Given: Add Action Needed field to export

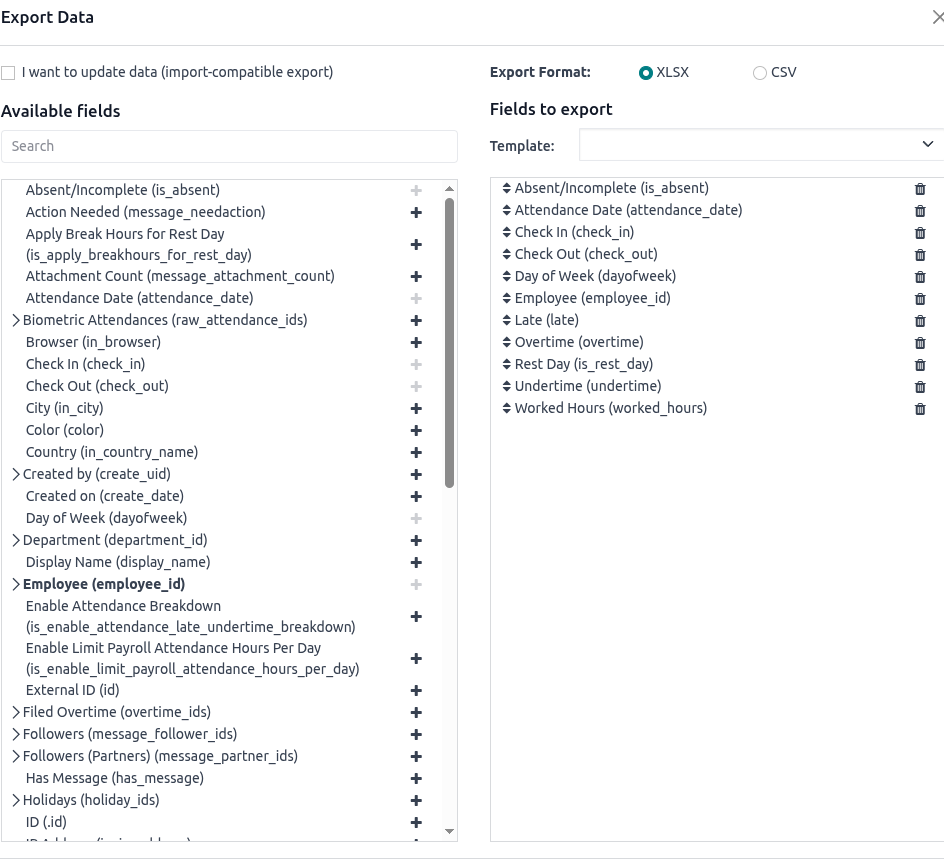Looking at the screenshot, I should pos(416,212).
